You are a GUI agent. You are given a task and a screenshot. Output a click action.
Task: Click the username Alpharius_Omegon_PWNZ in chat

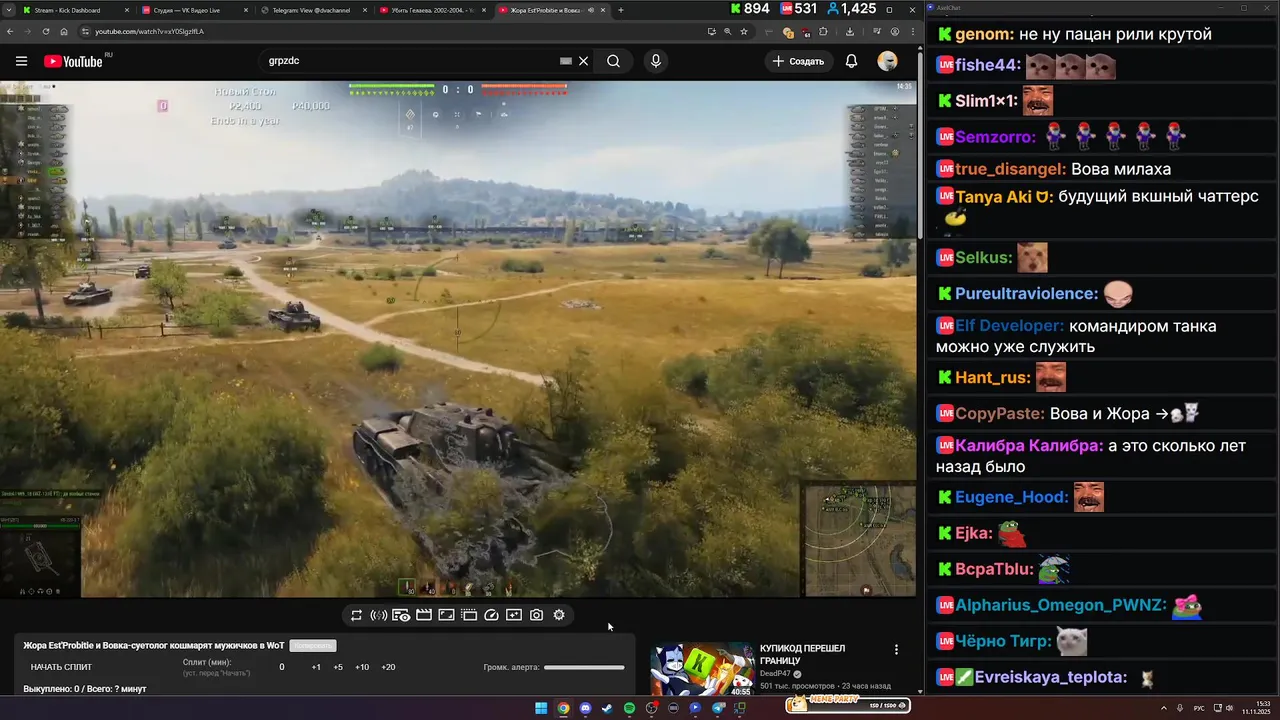1060,605
